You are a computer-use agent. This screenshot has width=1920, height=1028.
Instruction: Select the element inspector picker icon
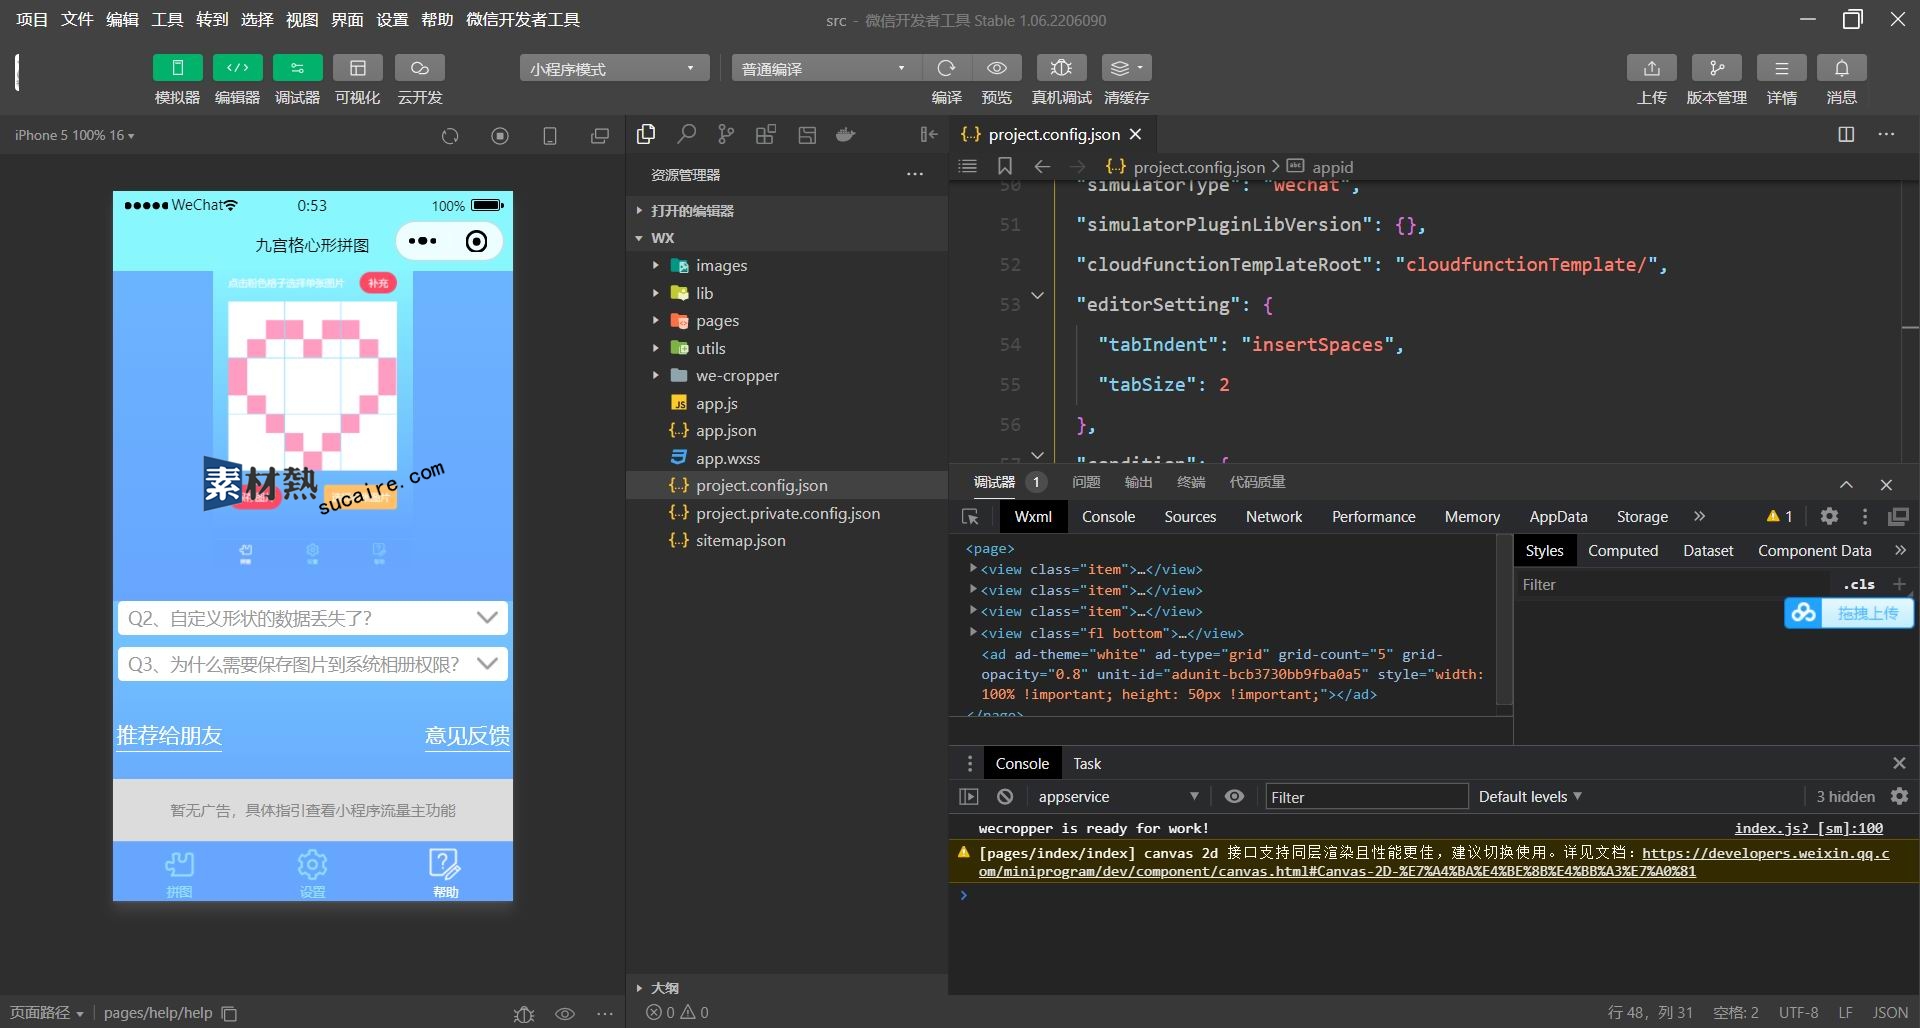click(x=970, y=517)
